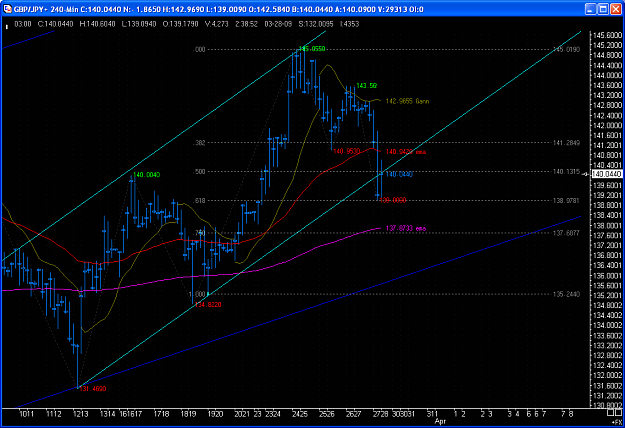Click the S:132.0095 value in info line
This screenshot has height=428, width=625.
[316, 24]
